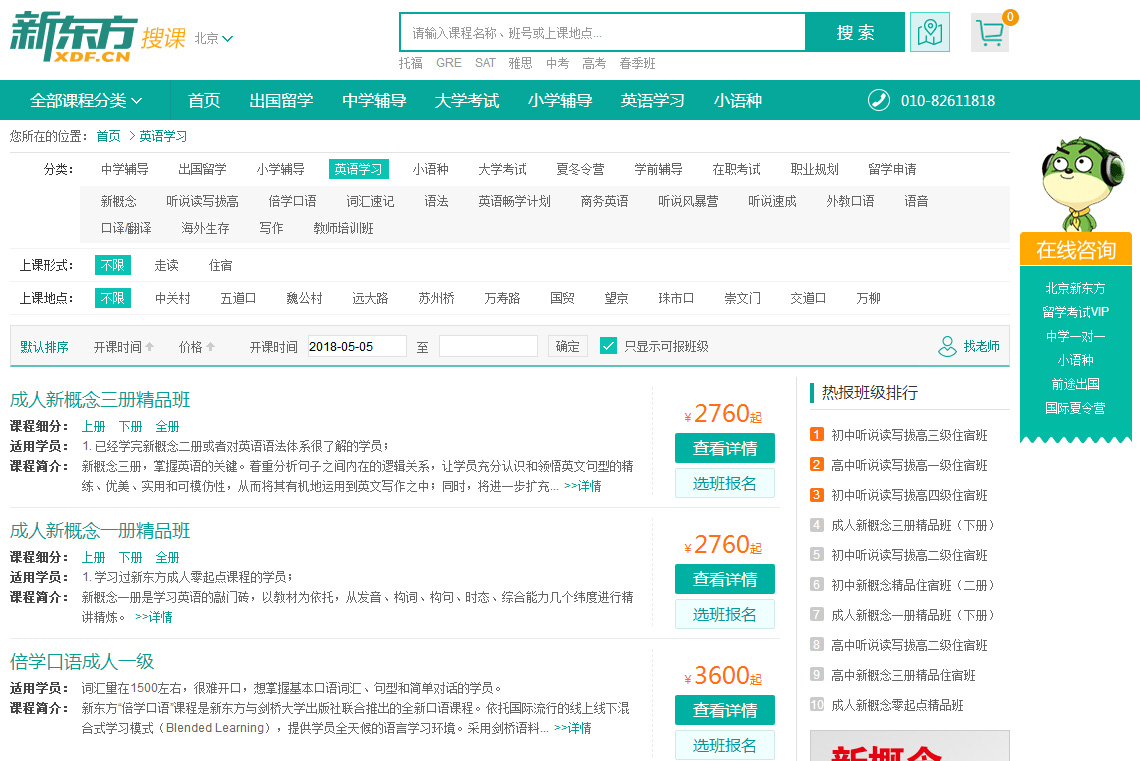The width and height of the screenshot is (1140, 761).
Task: Expand details of 成人新概念三册精品班 summary
Action: (x=582, y=486)
